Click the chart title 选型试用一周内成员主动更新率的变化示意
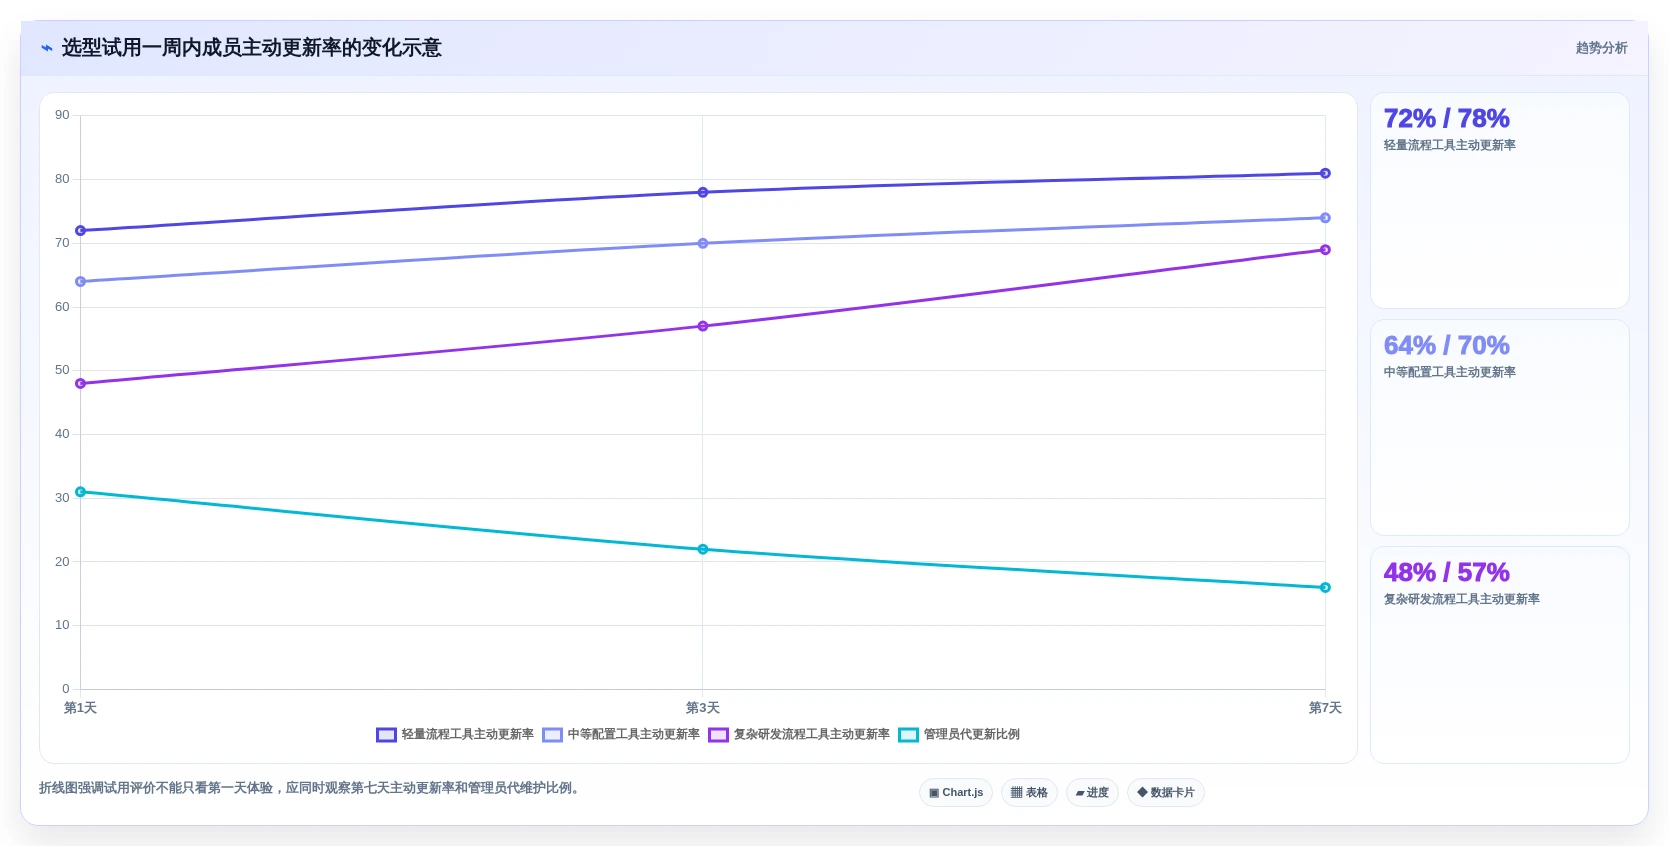 pos(251,48)
